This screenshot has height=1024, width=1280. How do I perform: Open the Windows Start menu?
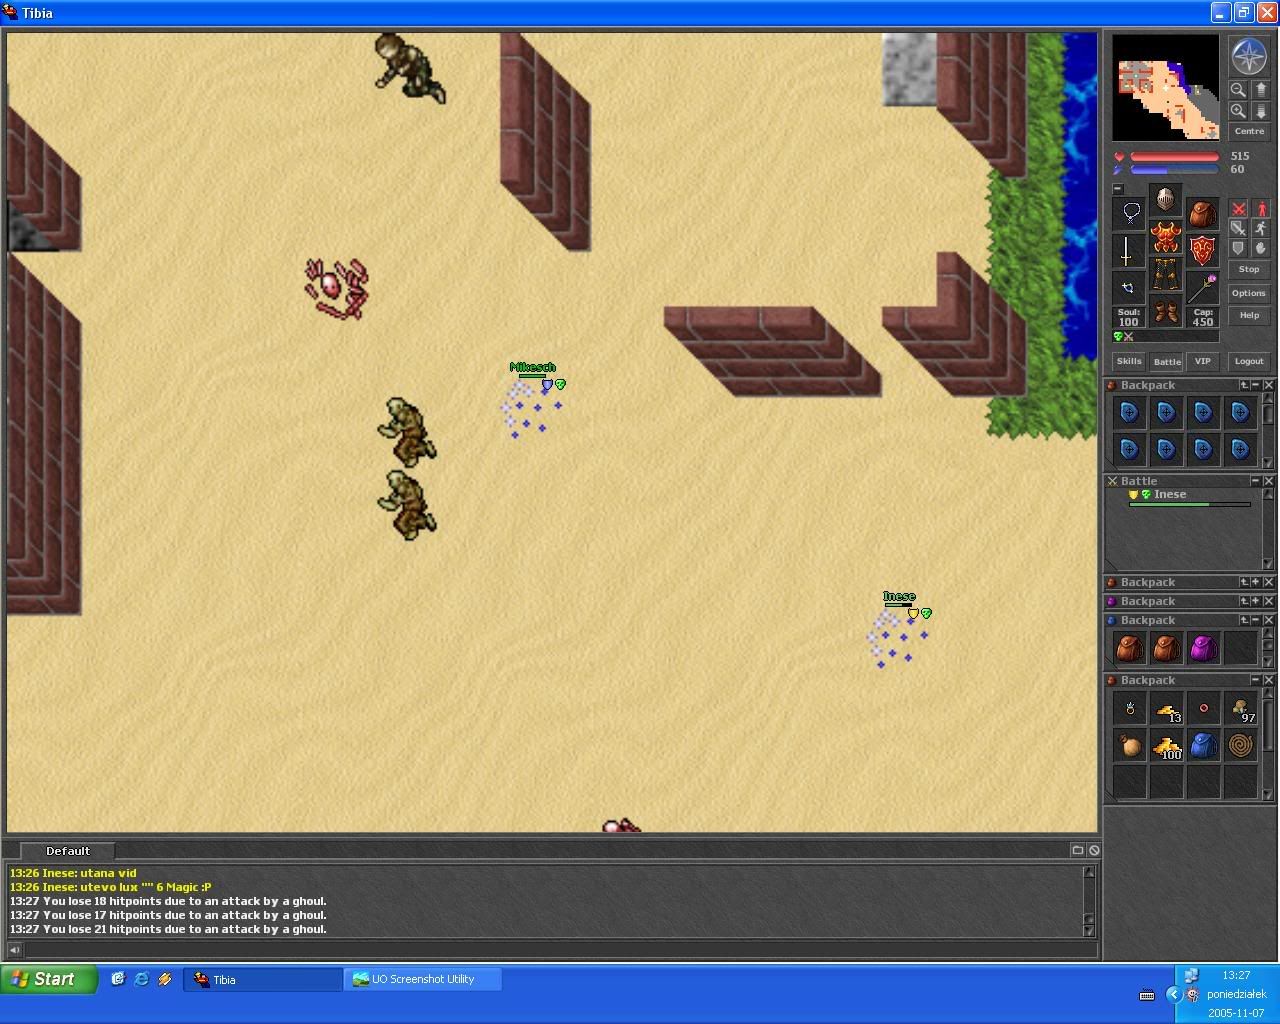coord(49,979)
